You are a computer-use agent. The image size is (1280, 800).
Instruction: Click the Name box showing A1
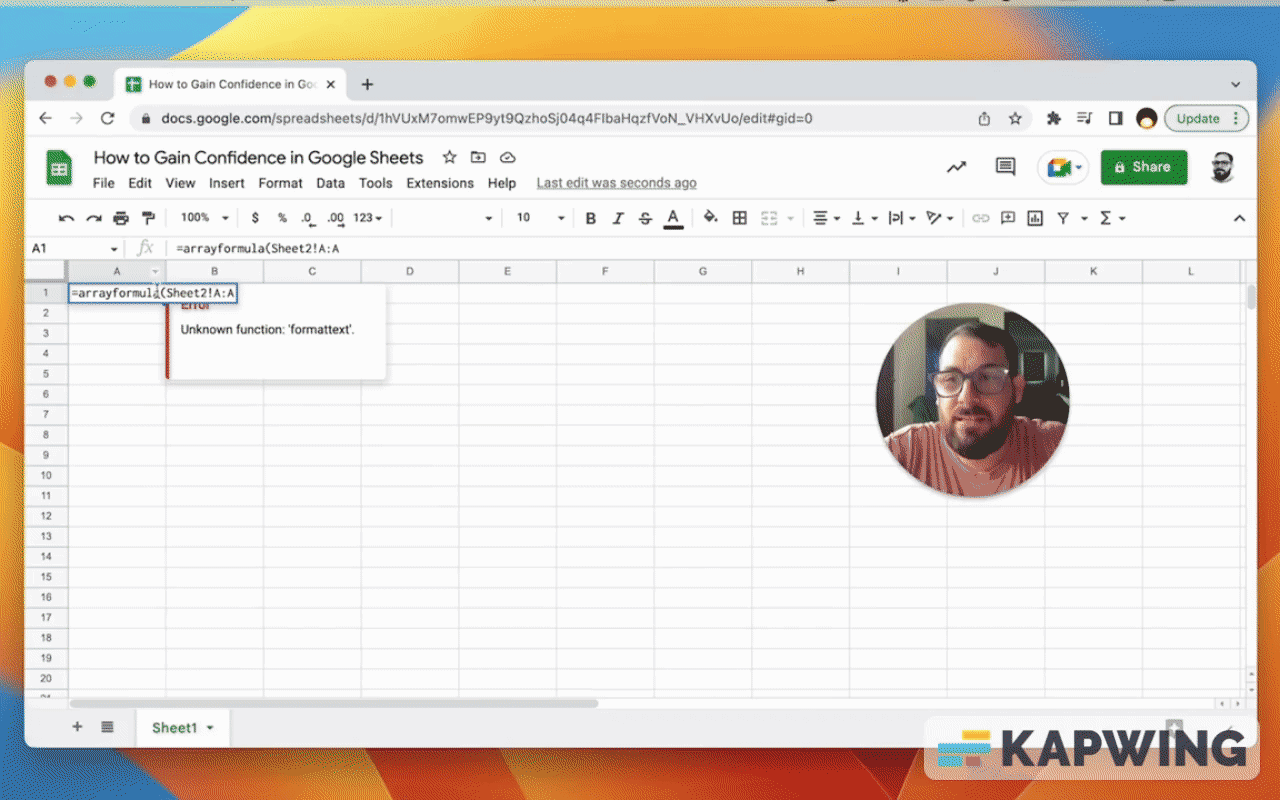75,248
